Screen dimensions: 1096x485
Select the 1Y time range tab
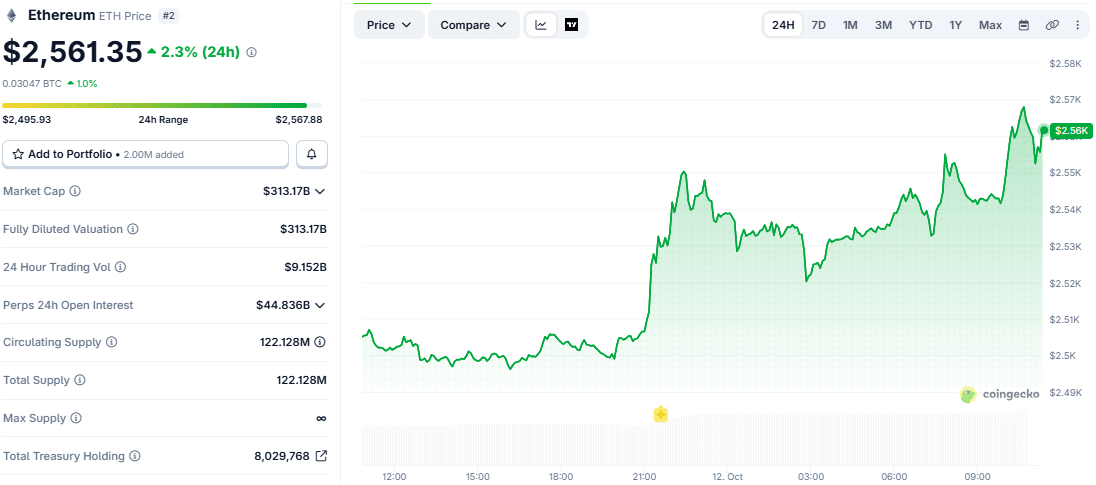[956, 25]
